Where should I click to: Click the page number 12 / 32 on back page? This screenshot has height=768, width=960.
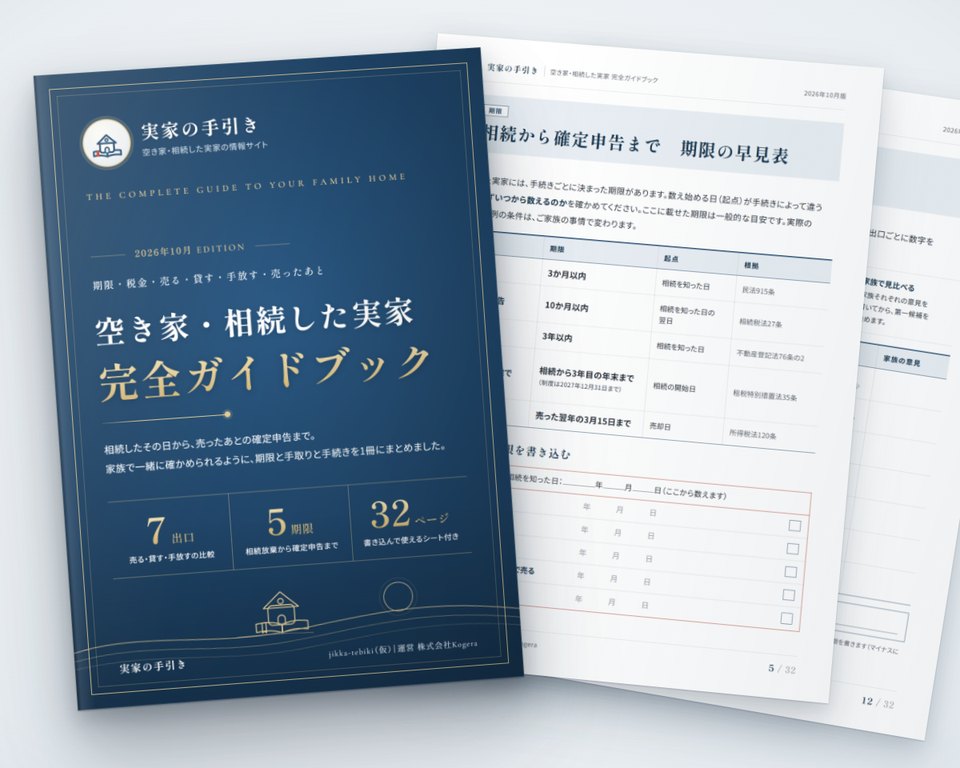(x=878, y=702)
